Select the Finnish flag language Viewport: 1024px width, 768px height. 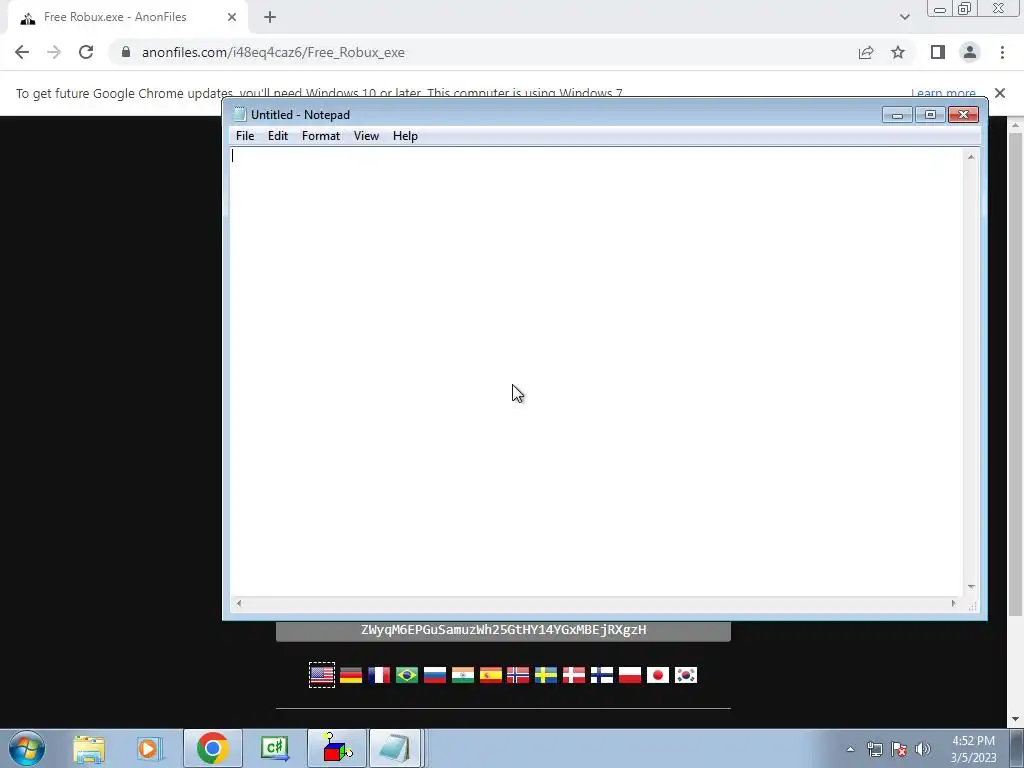pos(602,675)
